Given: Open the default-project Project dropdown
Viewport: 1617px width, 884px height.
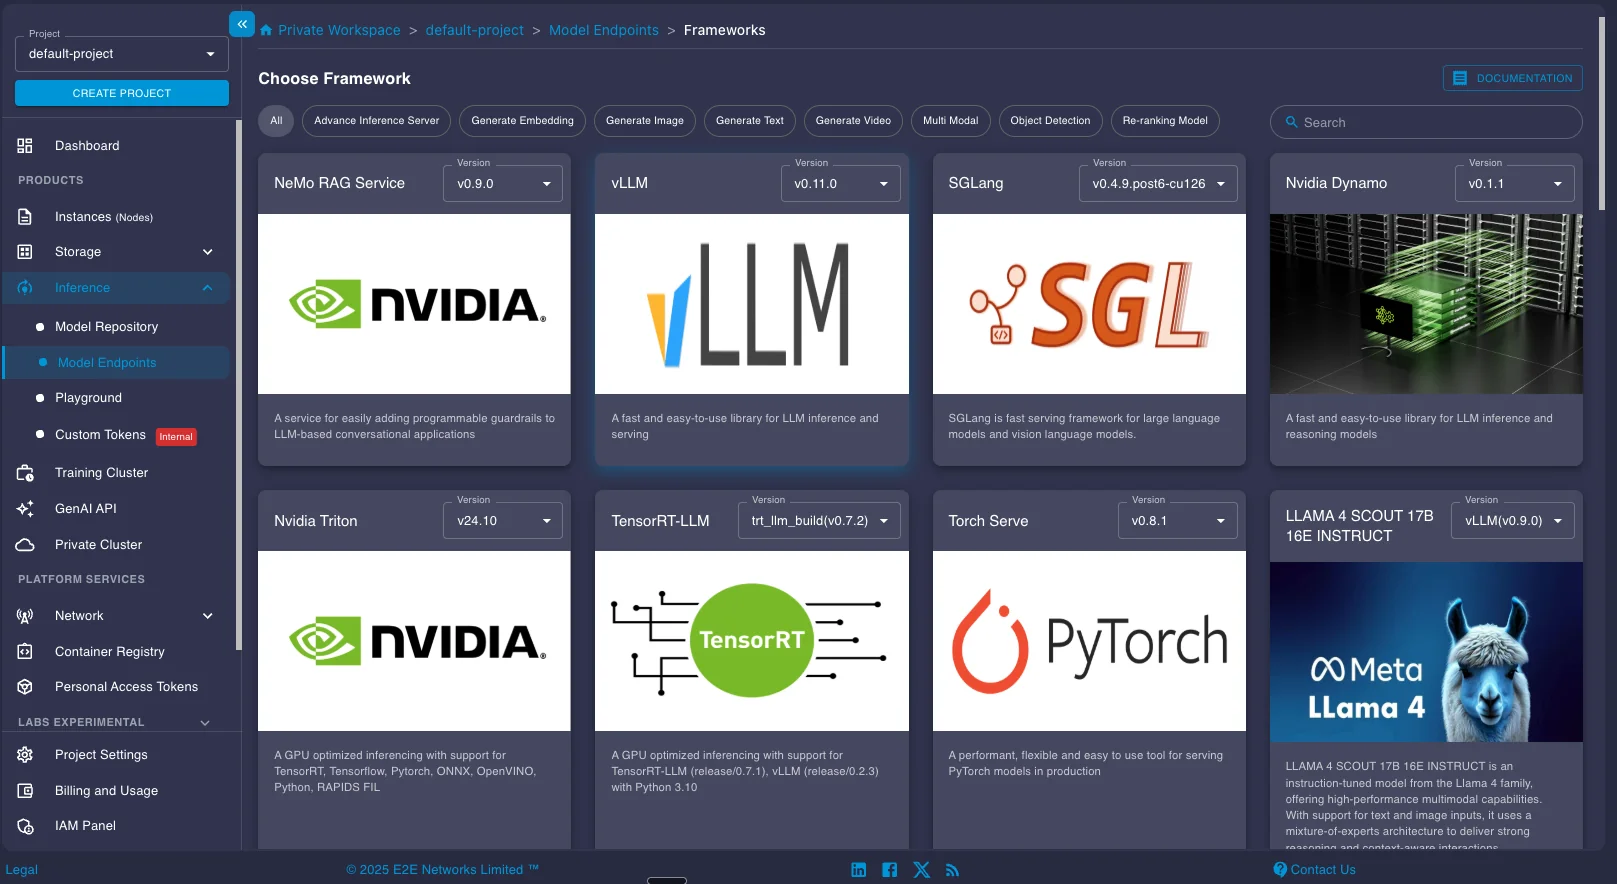Looking at the screenshot, I should (x=121, y=54).
